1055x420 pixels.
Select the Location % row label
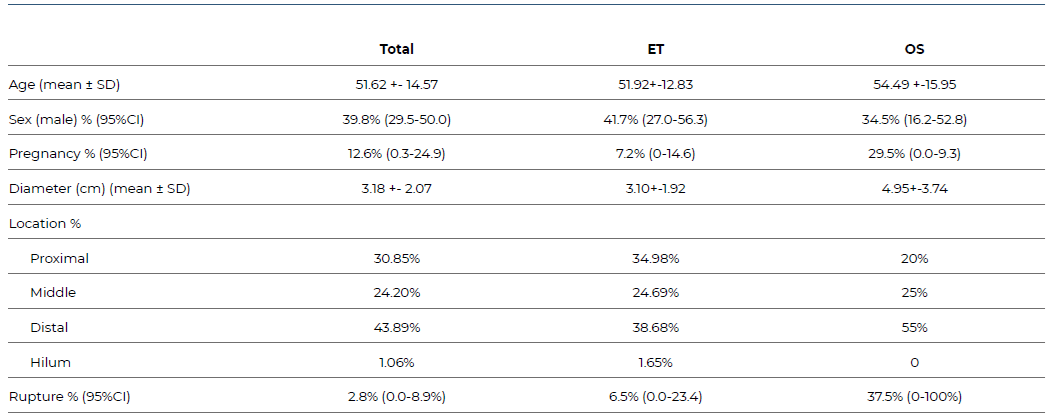tap(45, 223)
